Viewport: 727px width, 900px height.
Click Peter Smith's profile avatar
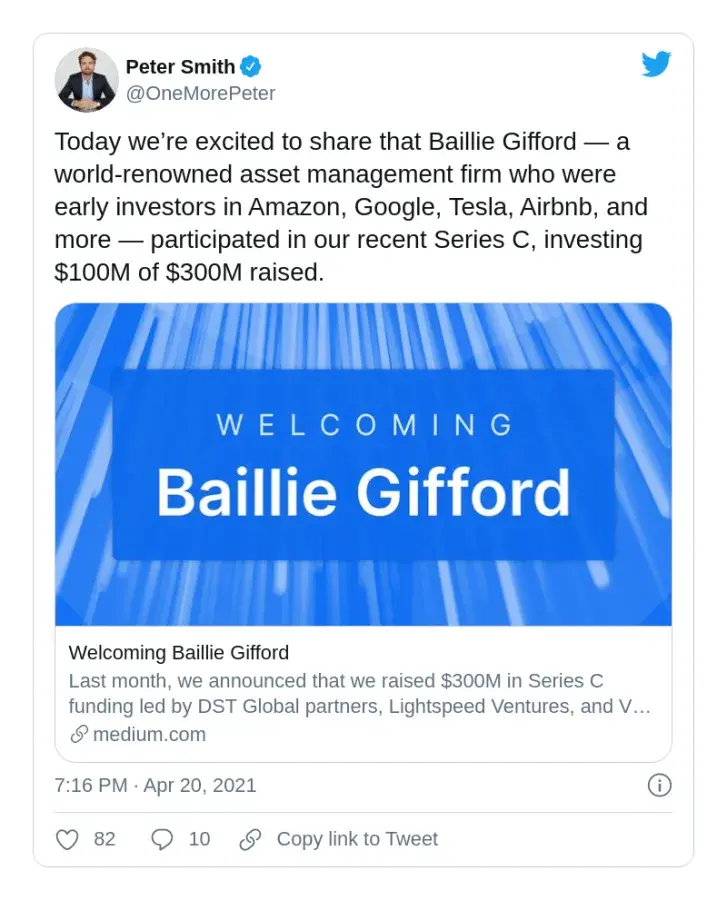pos(86,80)
